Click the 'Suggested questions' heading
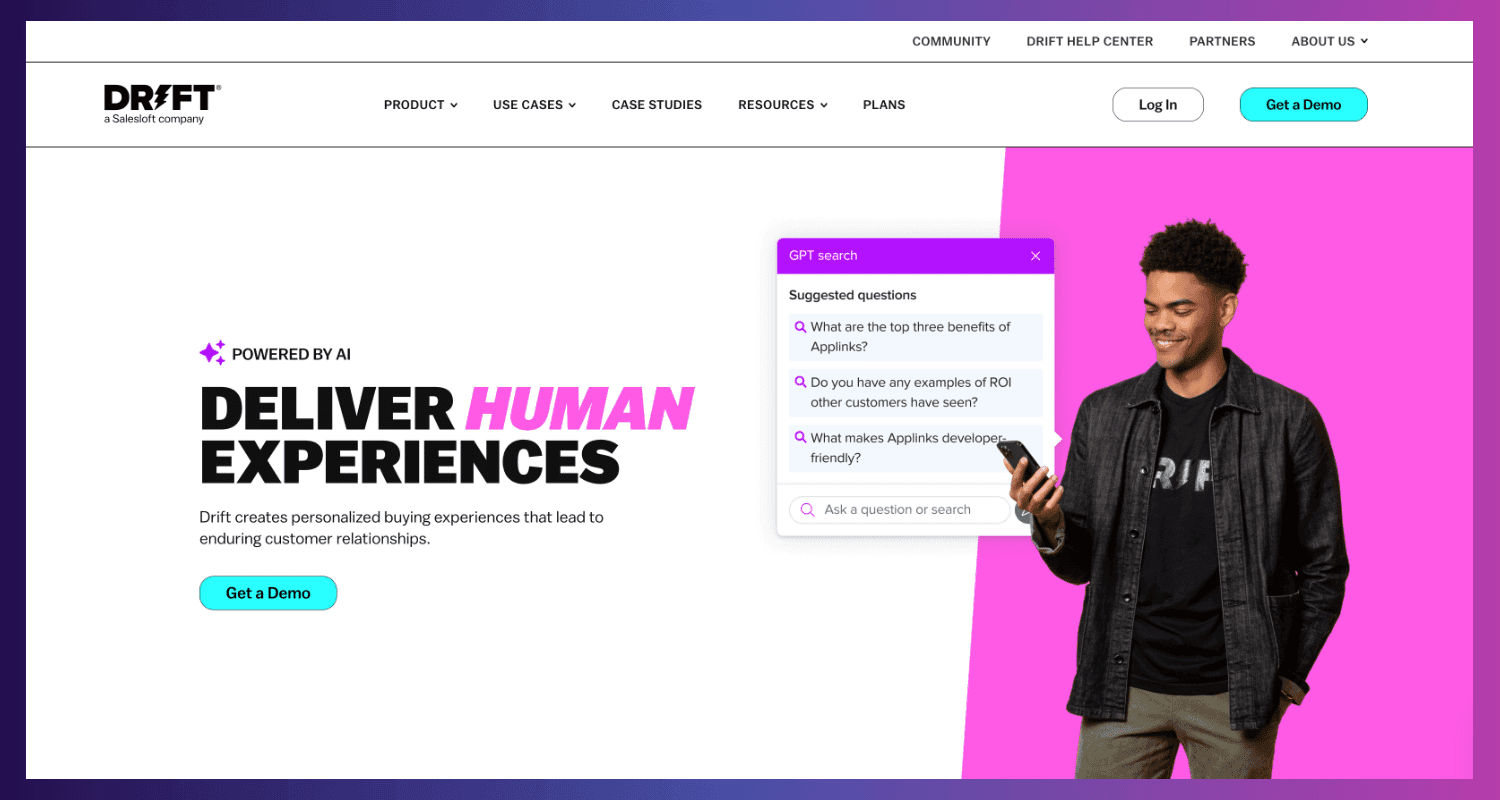 [852, 295]
